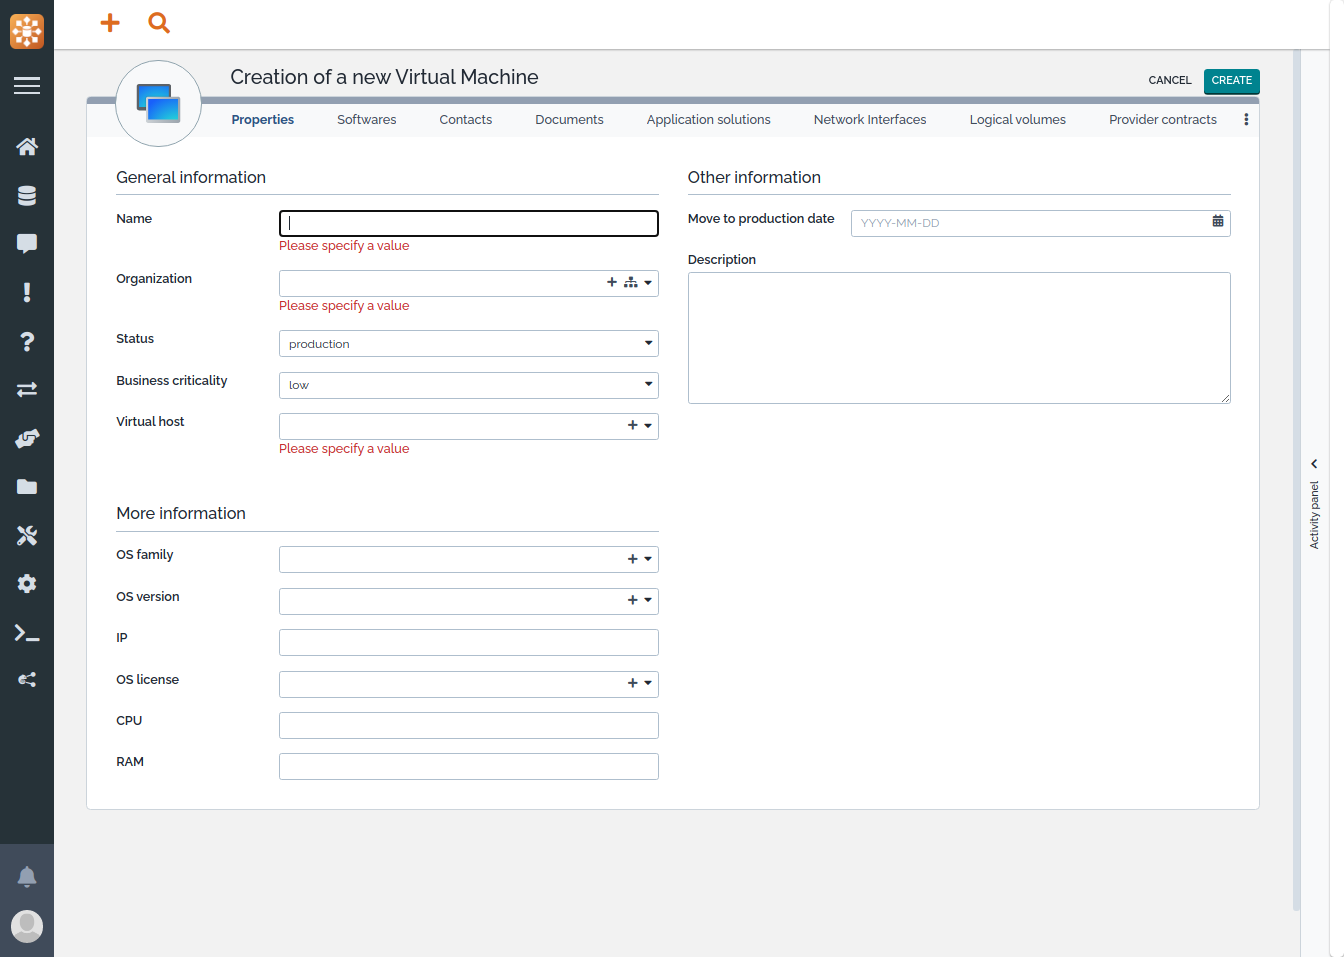Open the wrench and screwdriver tools icon
The height and width of the screenshot is (957, 1344).
tap(27, 535)
